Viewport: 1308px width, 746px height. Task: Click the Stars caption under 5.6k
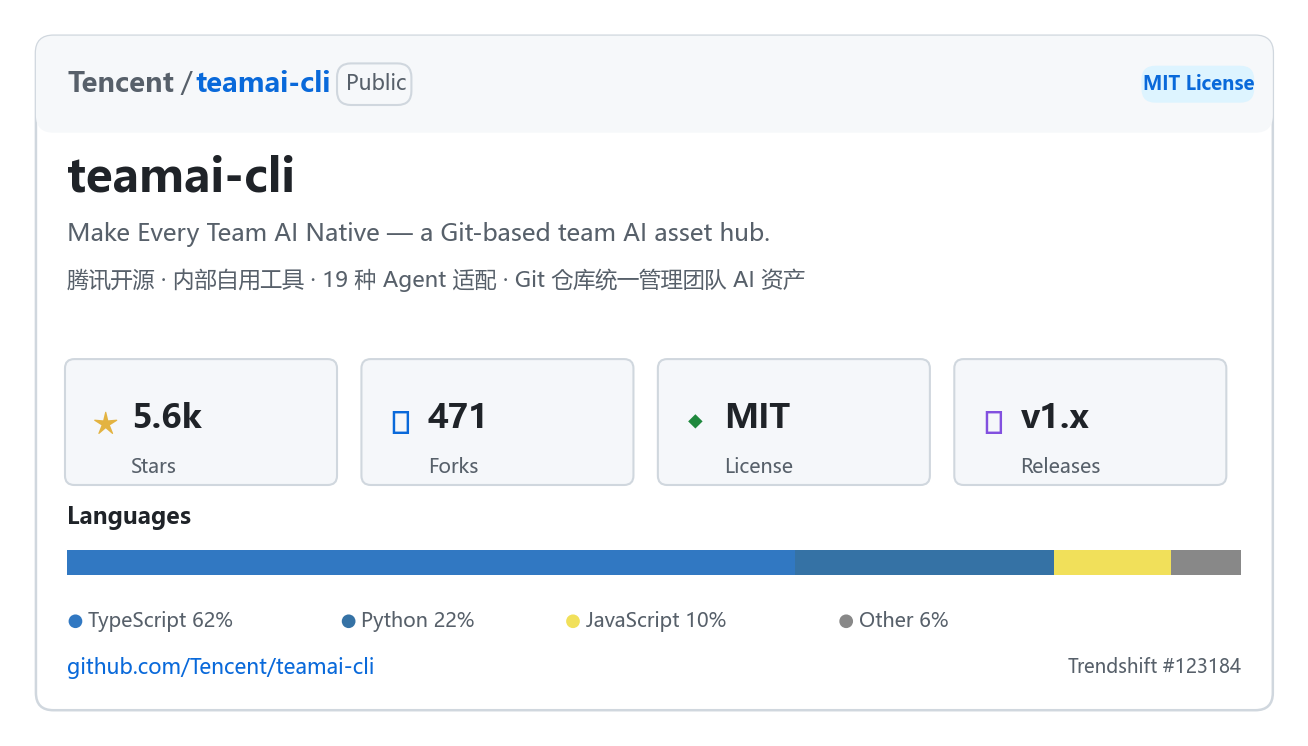(x=153, y=466)
